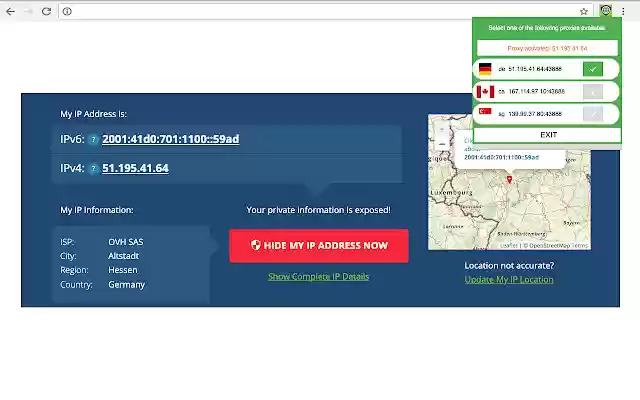The width and height of the screenshot is (640, 400).
Task: Click the 'Proxy activated' status field
Action: click(547, 48)
